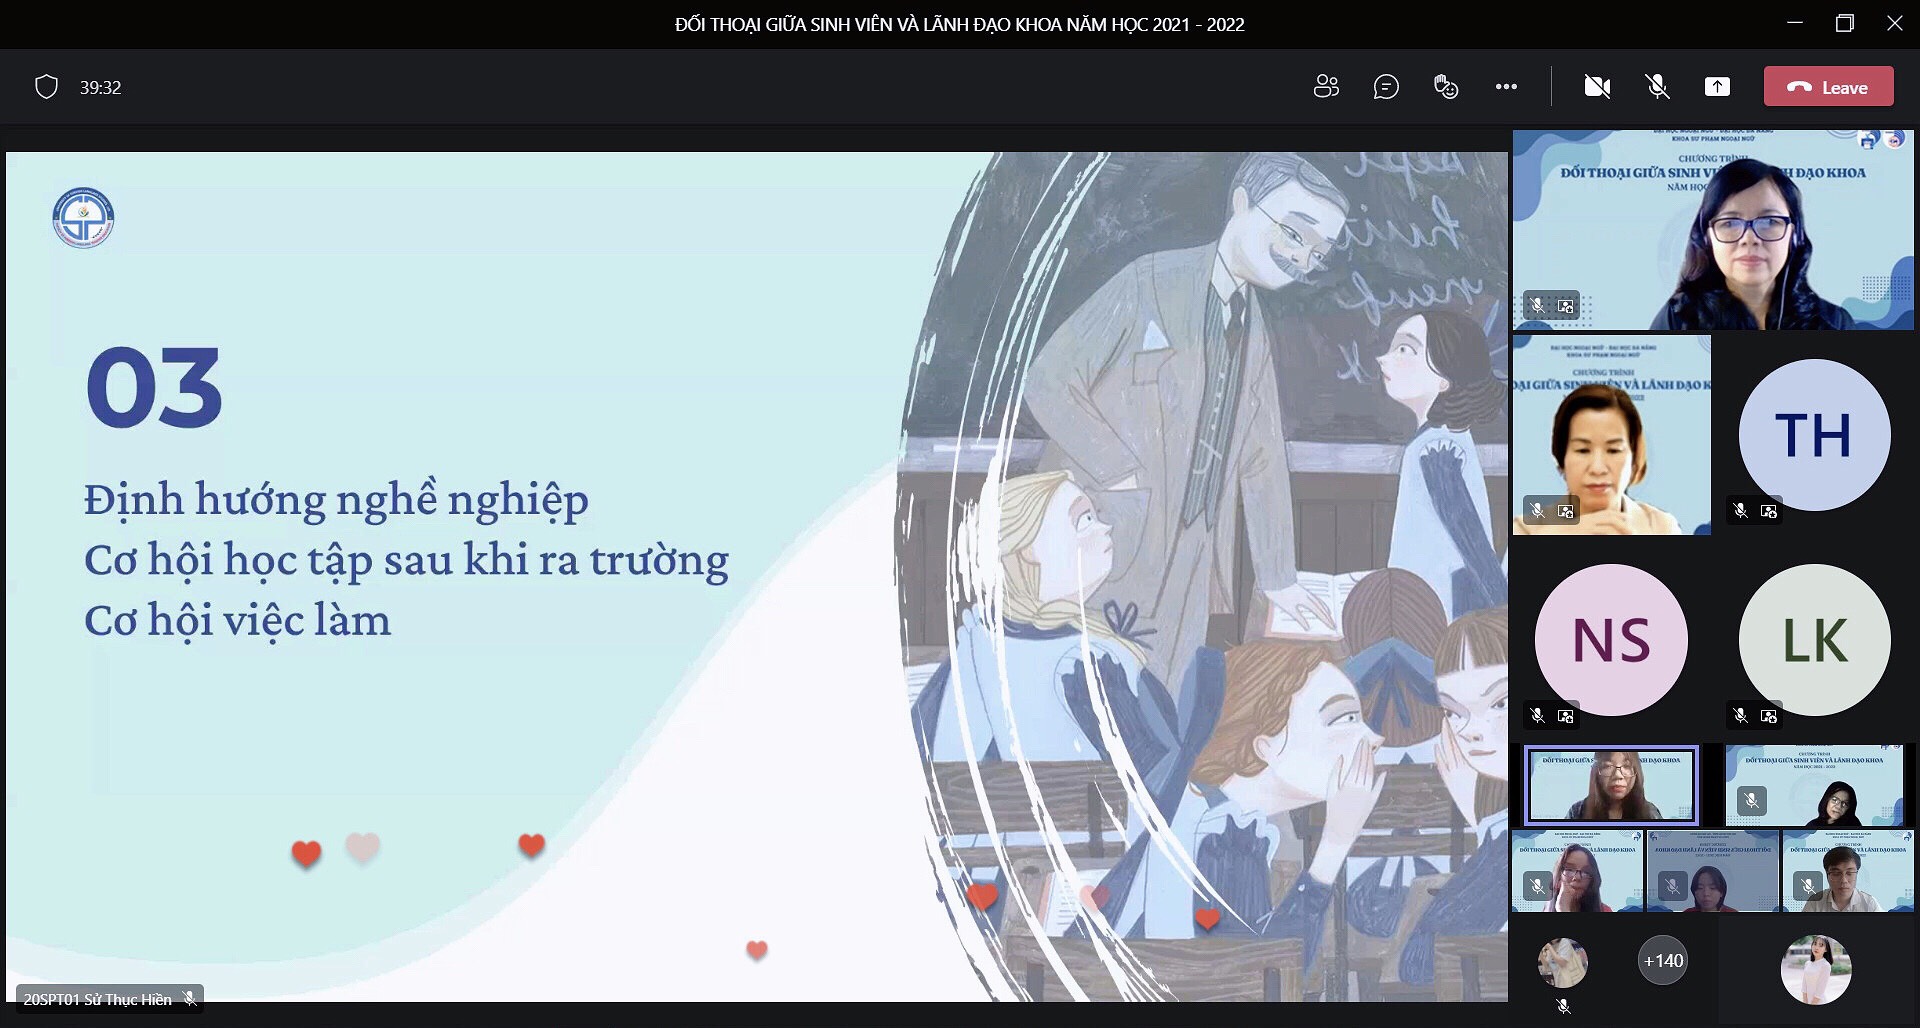Show the +140 additional participants
The height and width of the screenshot is (1028, 1920).
(1663, 960)
